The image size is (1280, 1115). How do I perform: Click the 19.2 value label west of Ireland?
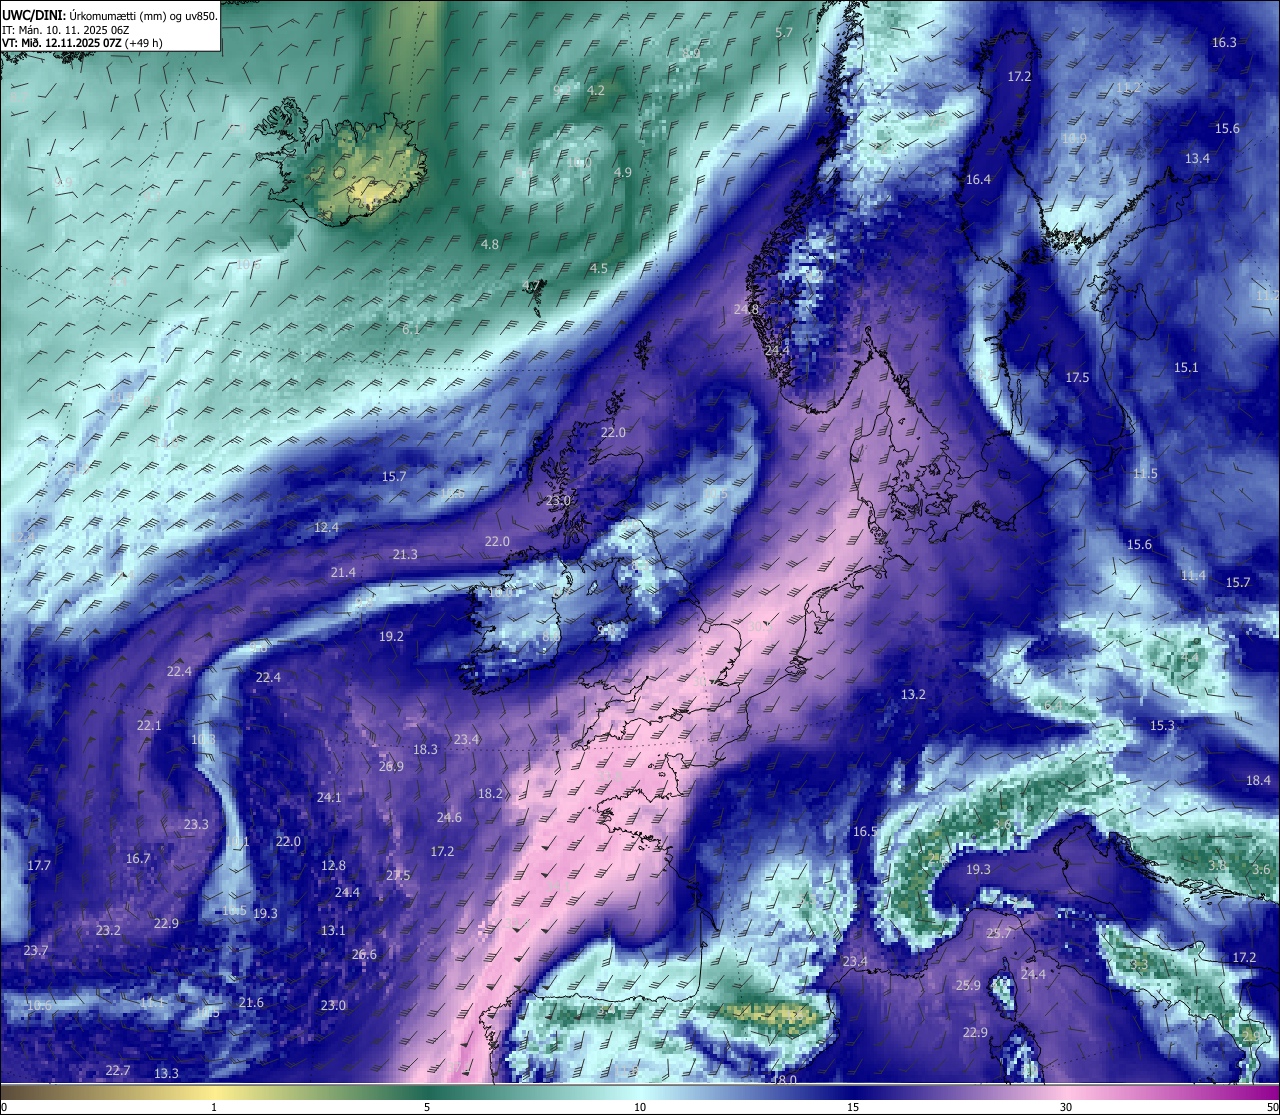point(391,636)
